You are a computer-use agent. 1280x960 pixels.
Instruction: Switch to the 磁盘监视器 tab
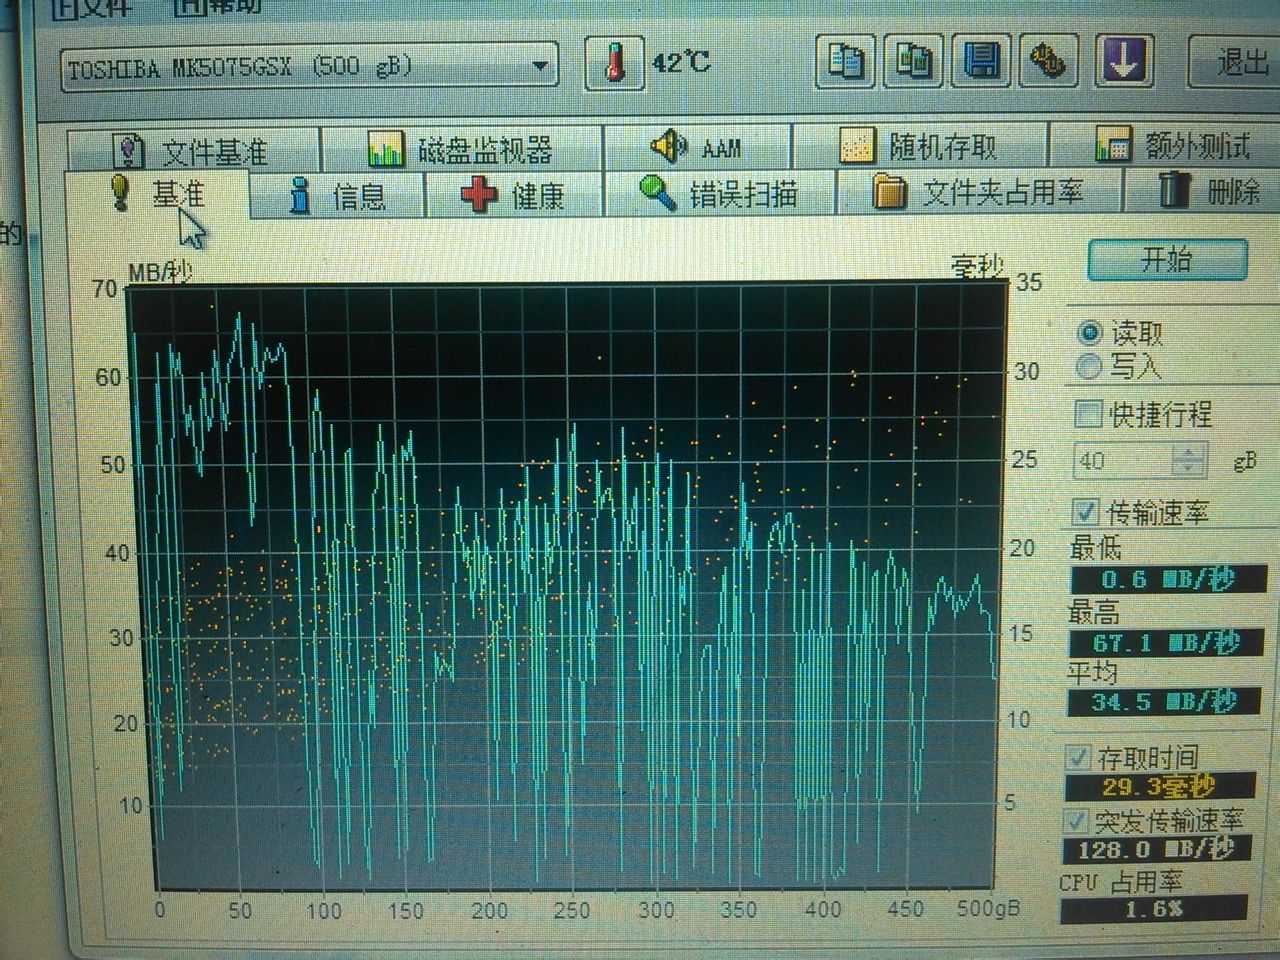[460, 150]
